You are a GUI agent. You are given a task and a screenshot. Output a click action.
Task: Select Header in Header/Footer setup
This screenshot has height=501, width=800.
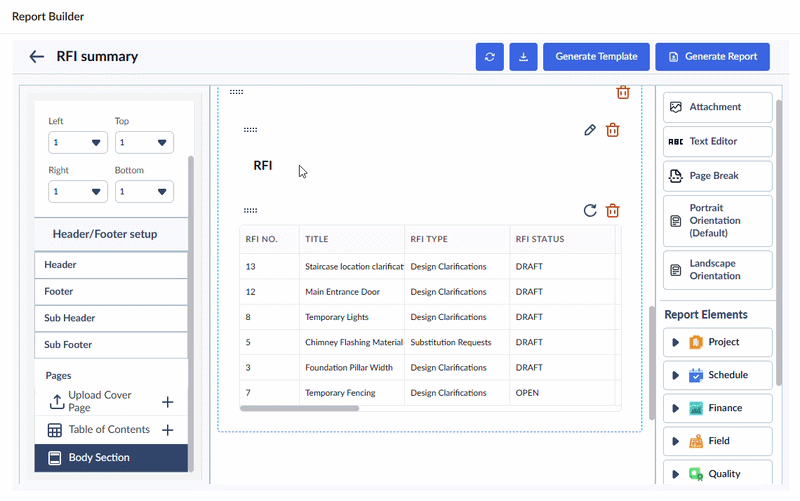(111, 265)
